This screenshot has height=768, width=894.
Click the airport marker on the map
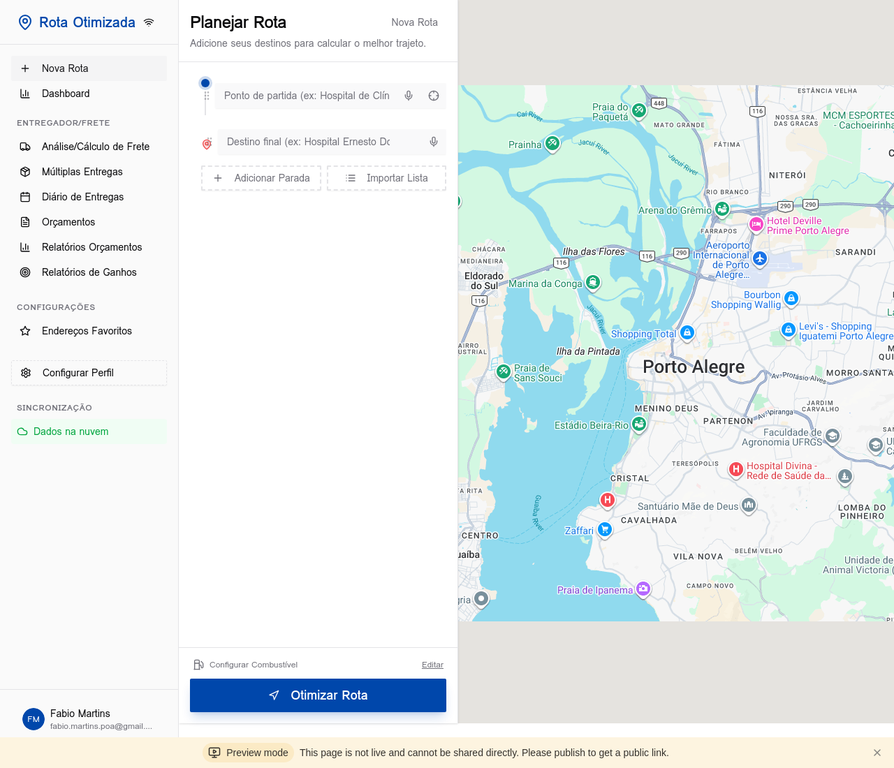760,259
